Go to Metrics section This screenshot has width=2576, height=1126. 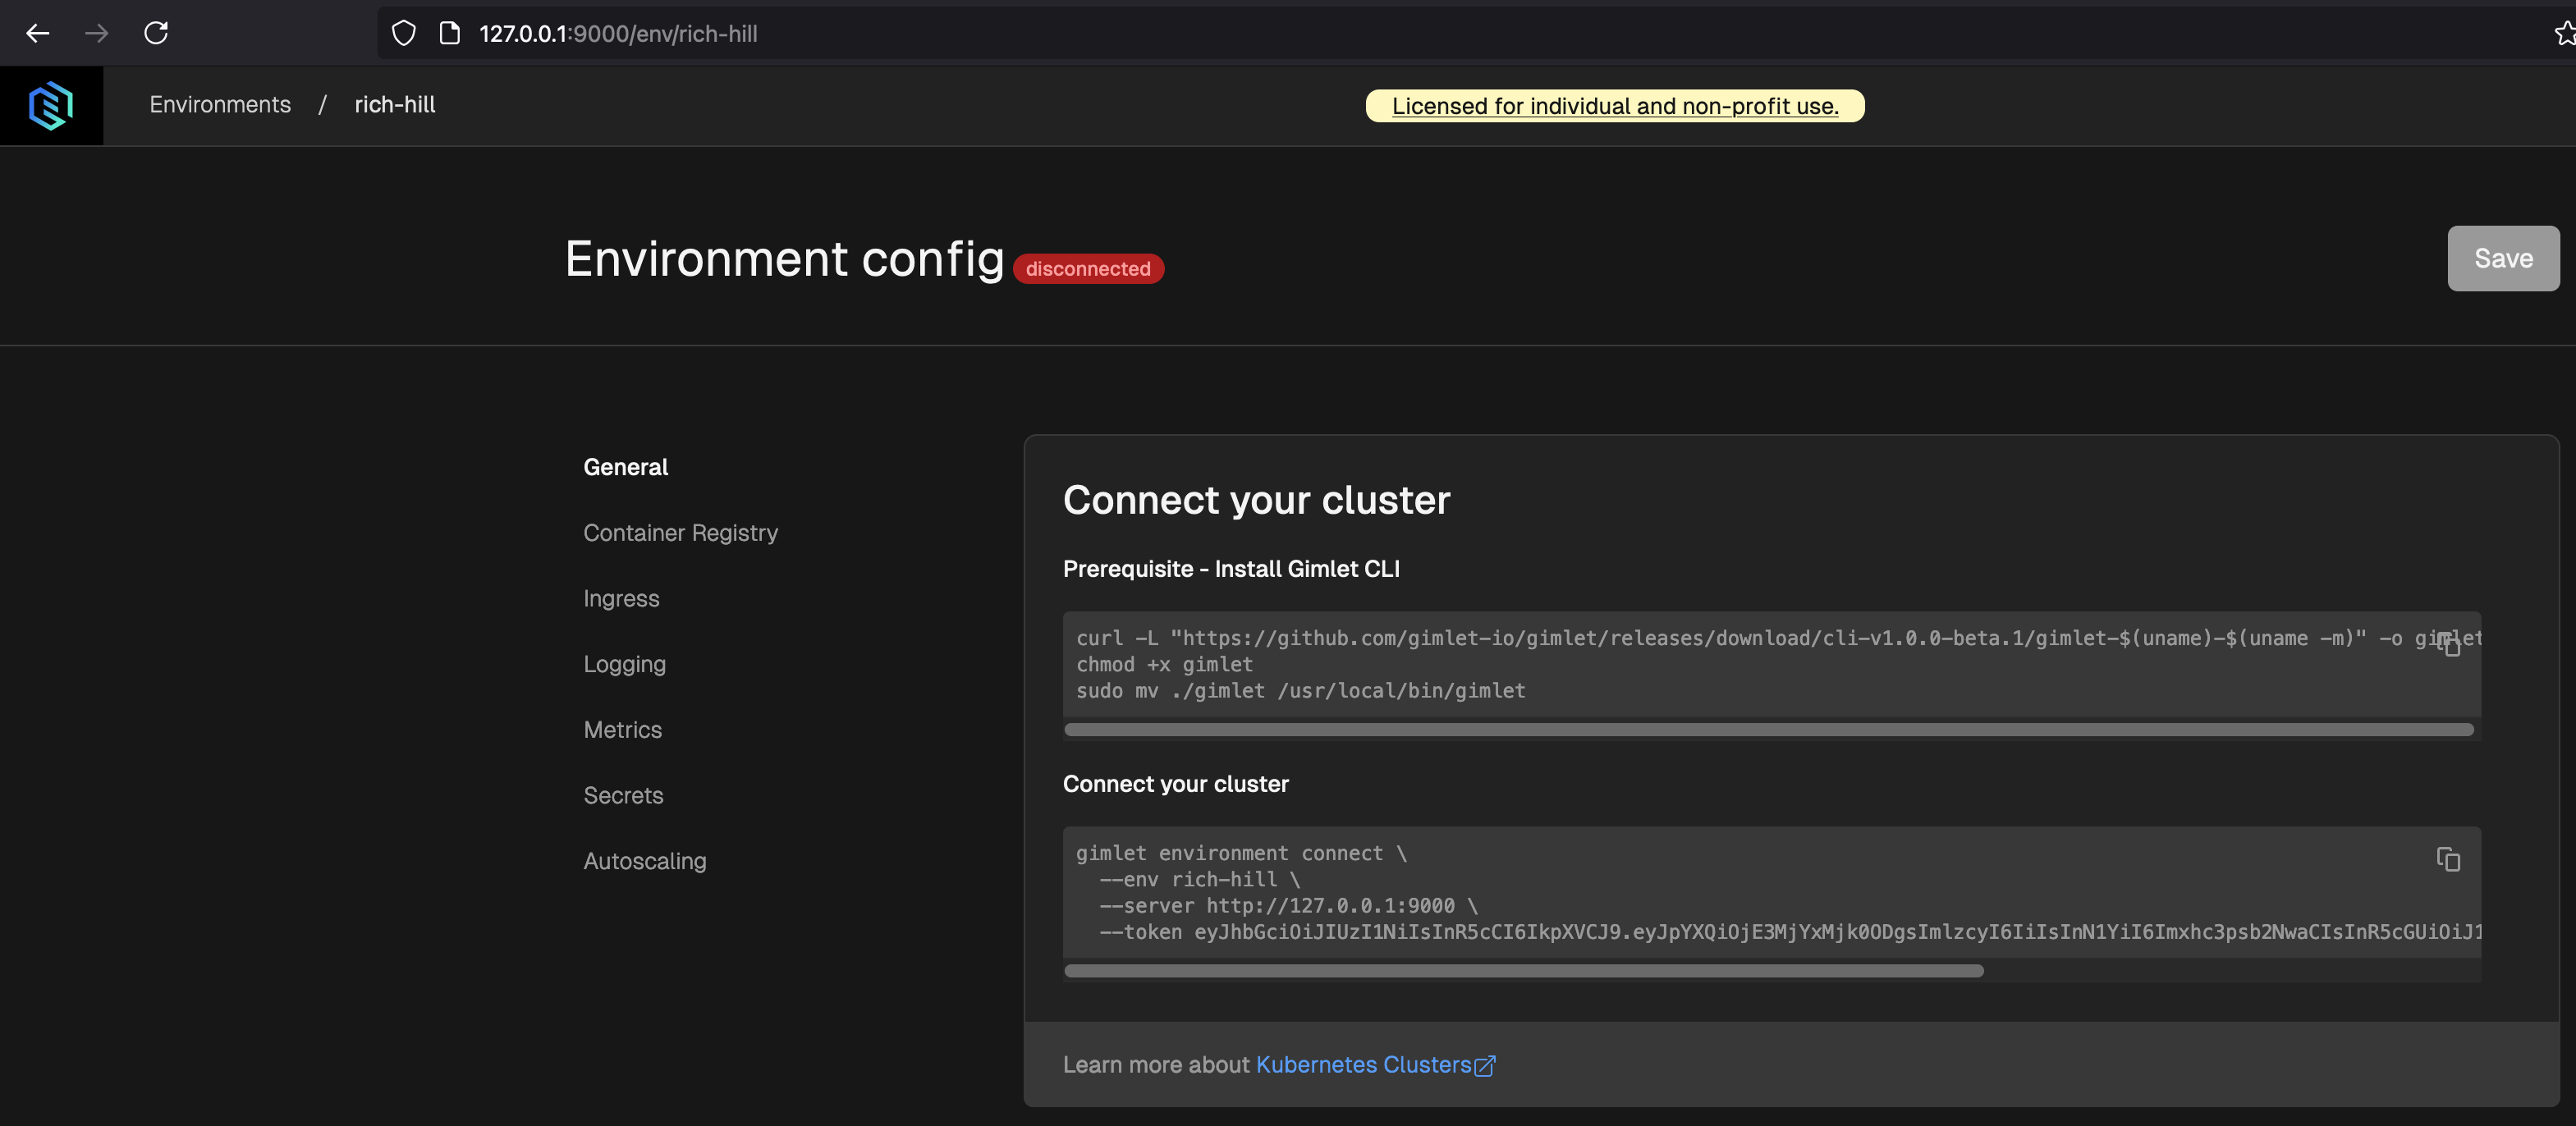pyautogui.click(x=622, y=730)
